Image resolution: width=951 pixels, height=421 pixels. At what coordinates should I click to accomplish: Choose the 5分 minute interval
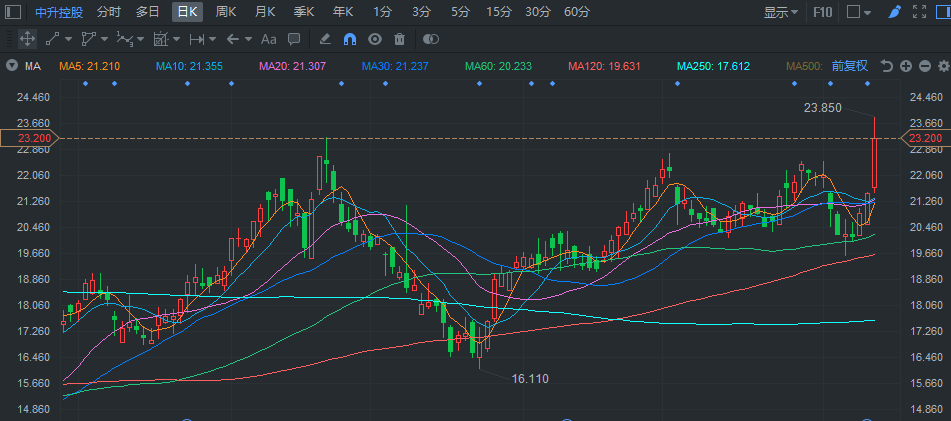coord(460,12)
